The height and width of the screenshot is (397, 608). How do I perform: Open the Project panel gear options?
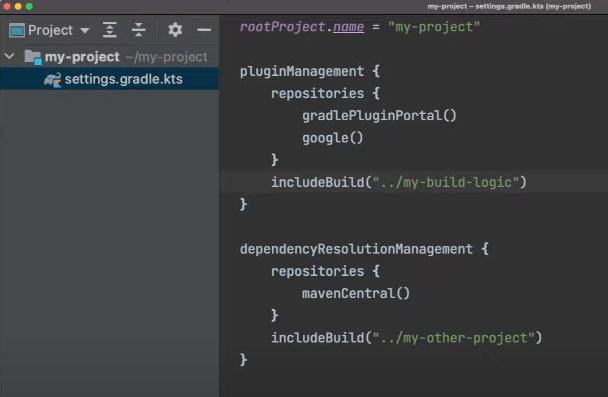[175, 30]
